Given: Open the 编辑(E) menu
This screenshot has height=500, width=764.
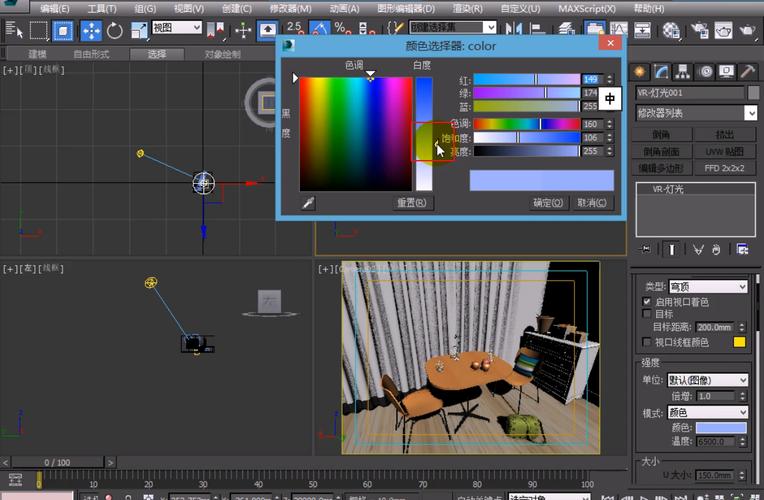Looking at the screenshot, I should click(55, 8).
